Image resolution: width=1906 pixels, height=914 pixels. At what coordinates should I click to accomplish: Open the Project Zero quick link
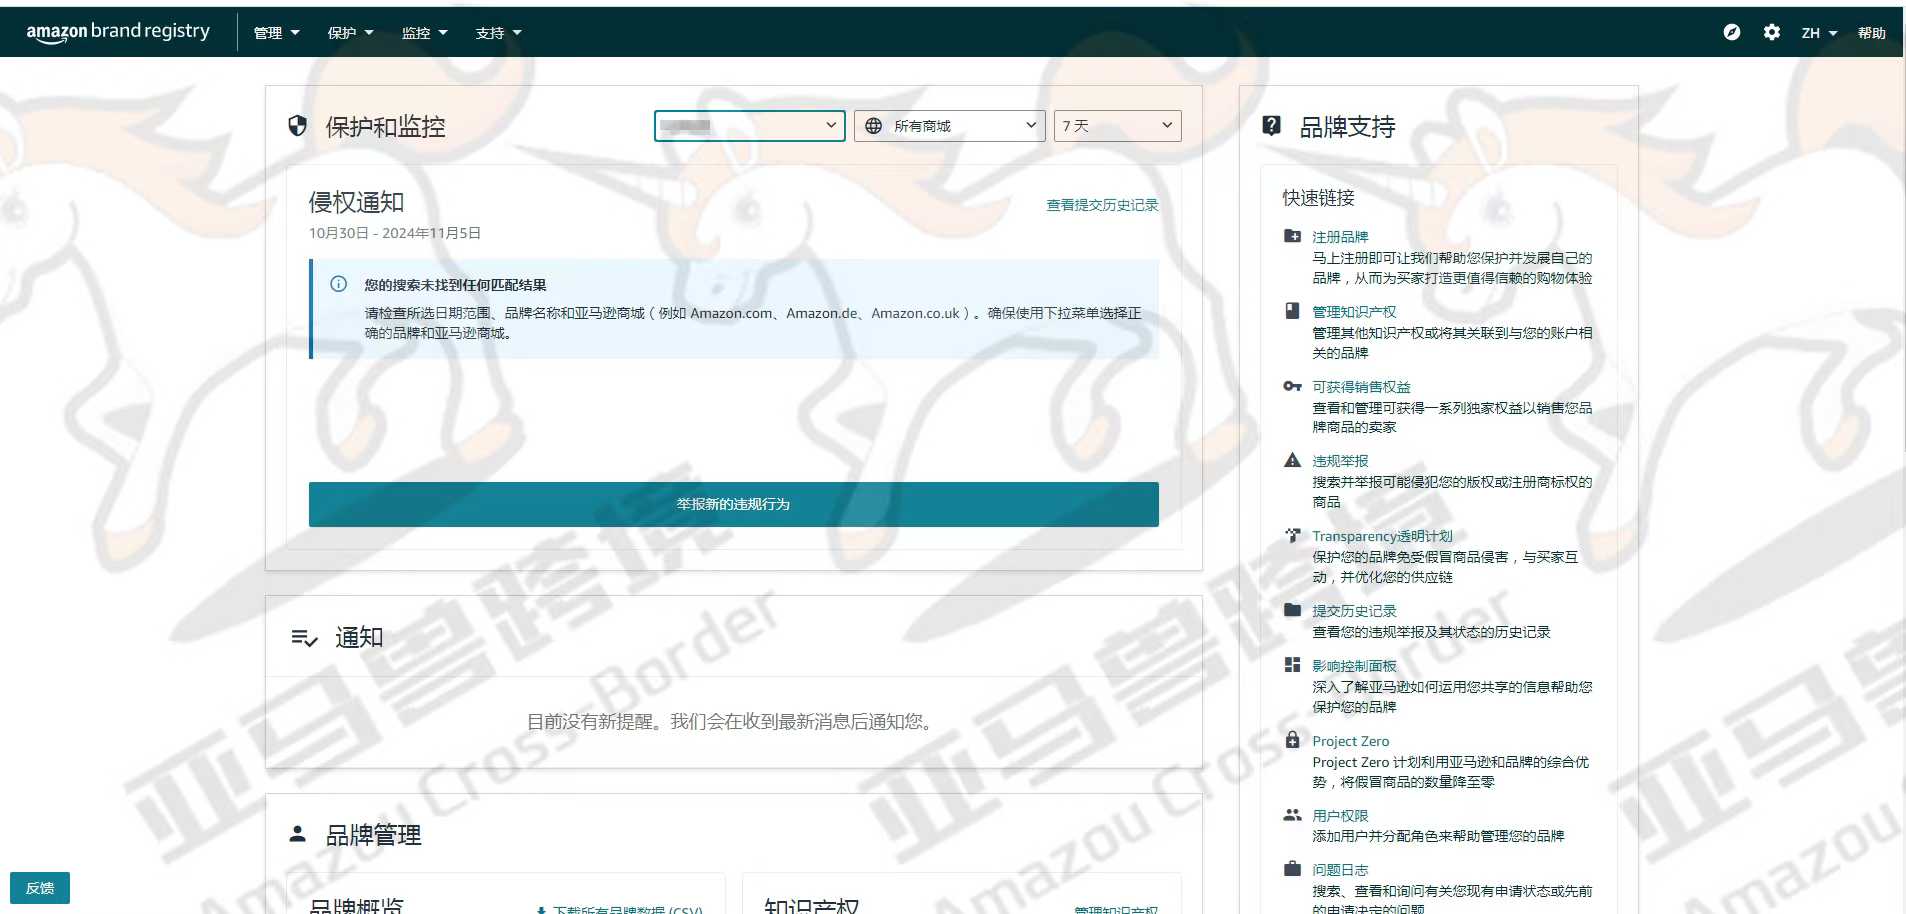[1351, 741]
